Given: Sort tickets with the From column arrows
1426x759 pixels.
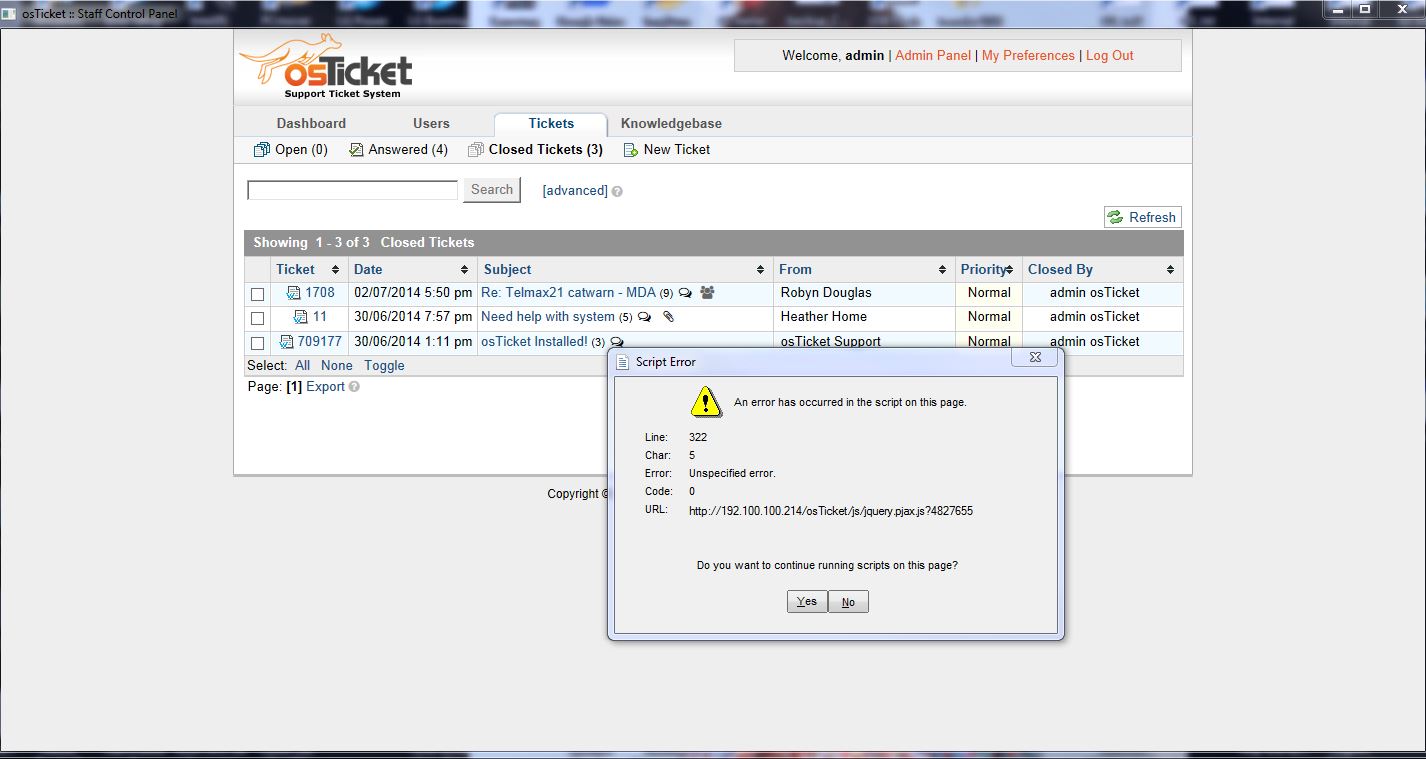Looking at the screenshot, I should point(940,269).
